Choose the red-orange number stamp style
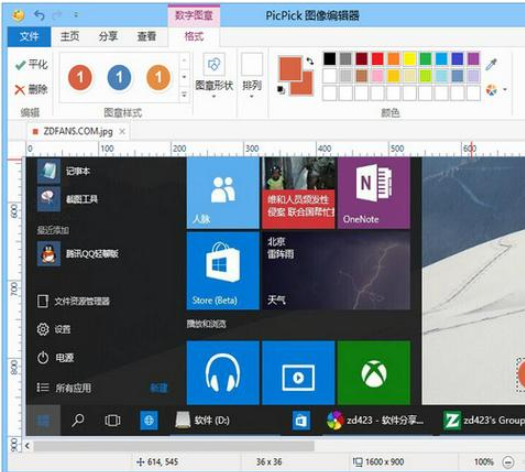This screenshot has height=472, width=525. 80,78
